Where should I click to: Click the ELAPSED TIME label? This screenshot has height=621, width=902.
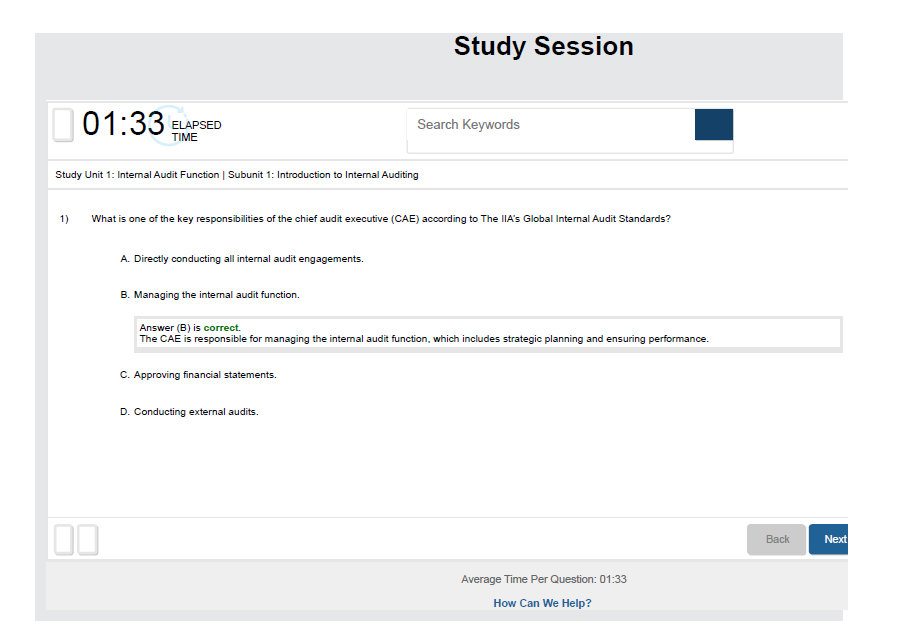[196, 131]
